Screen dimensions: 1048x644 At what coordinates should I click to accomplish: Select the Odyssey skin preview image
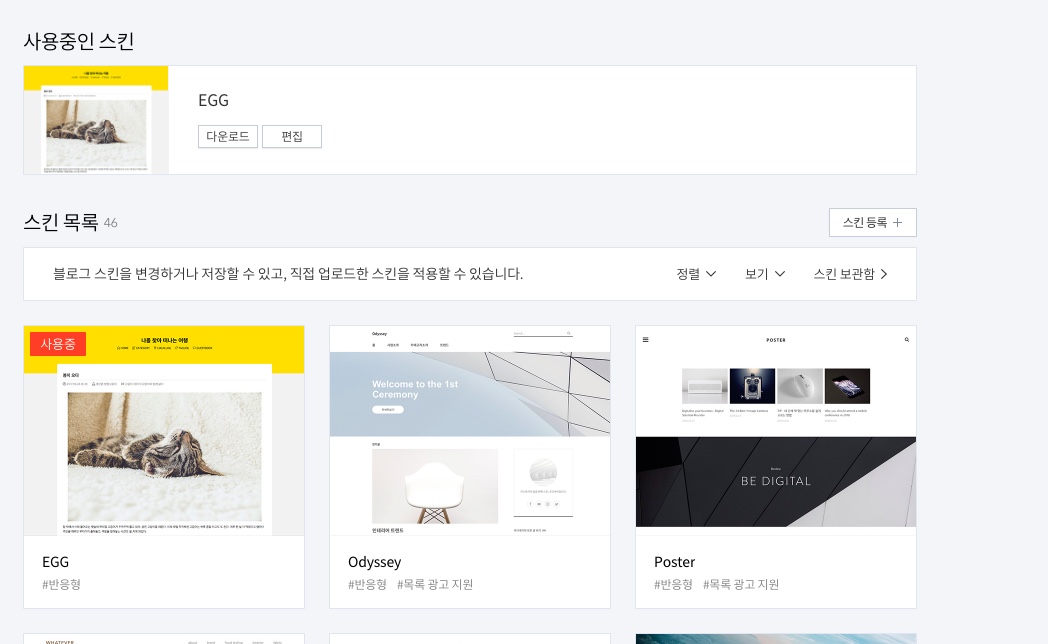[x=470, y=430]
